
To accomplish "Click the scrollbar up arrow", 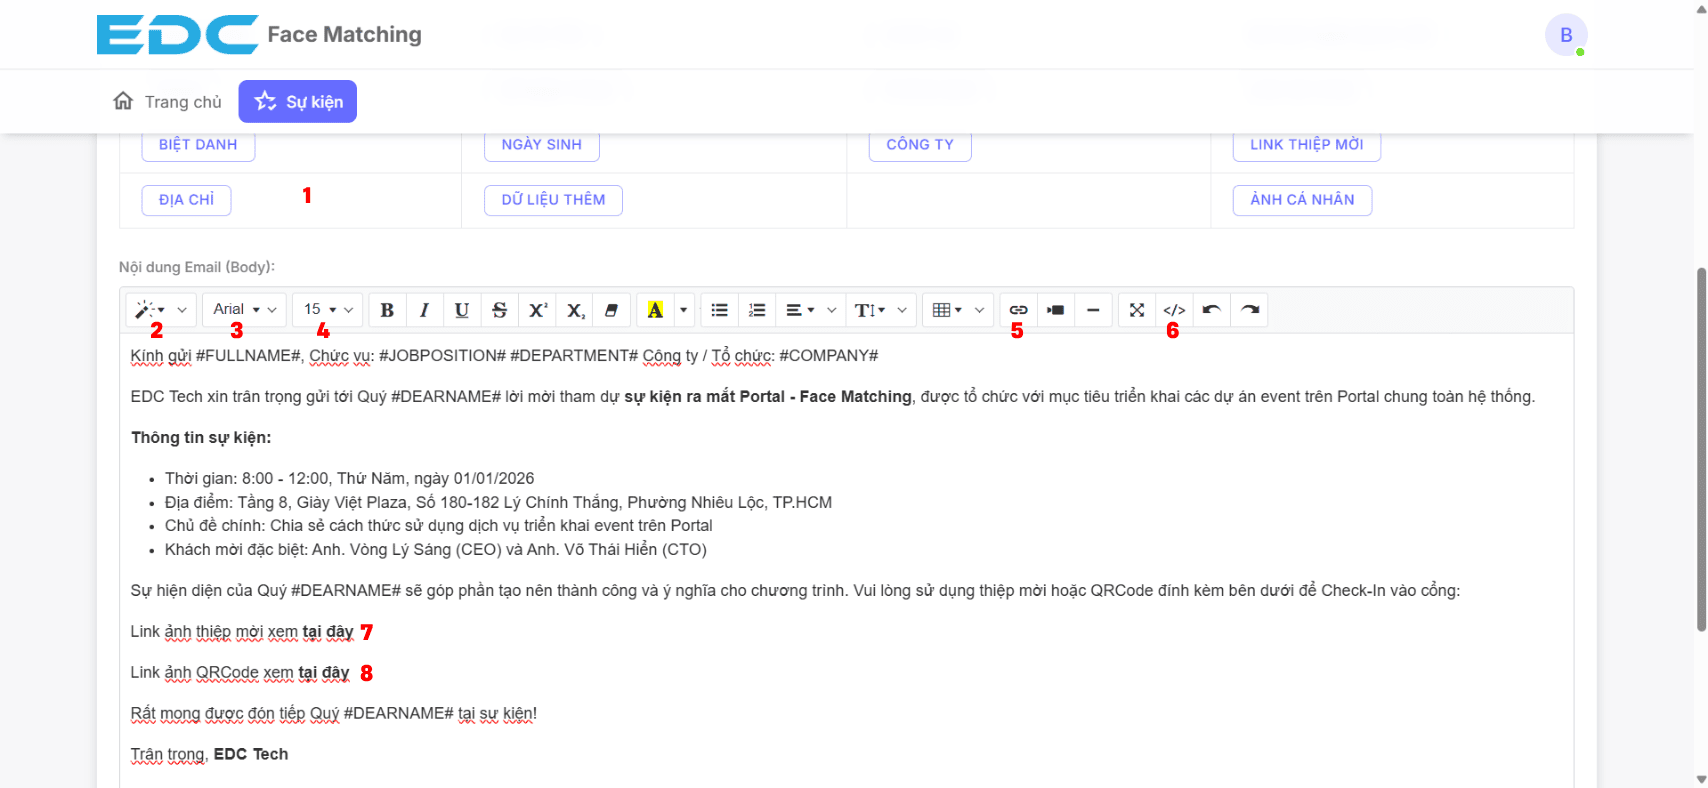I will [1701, 7].
